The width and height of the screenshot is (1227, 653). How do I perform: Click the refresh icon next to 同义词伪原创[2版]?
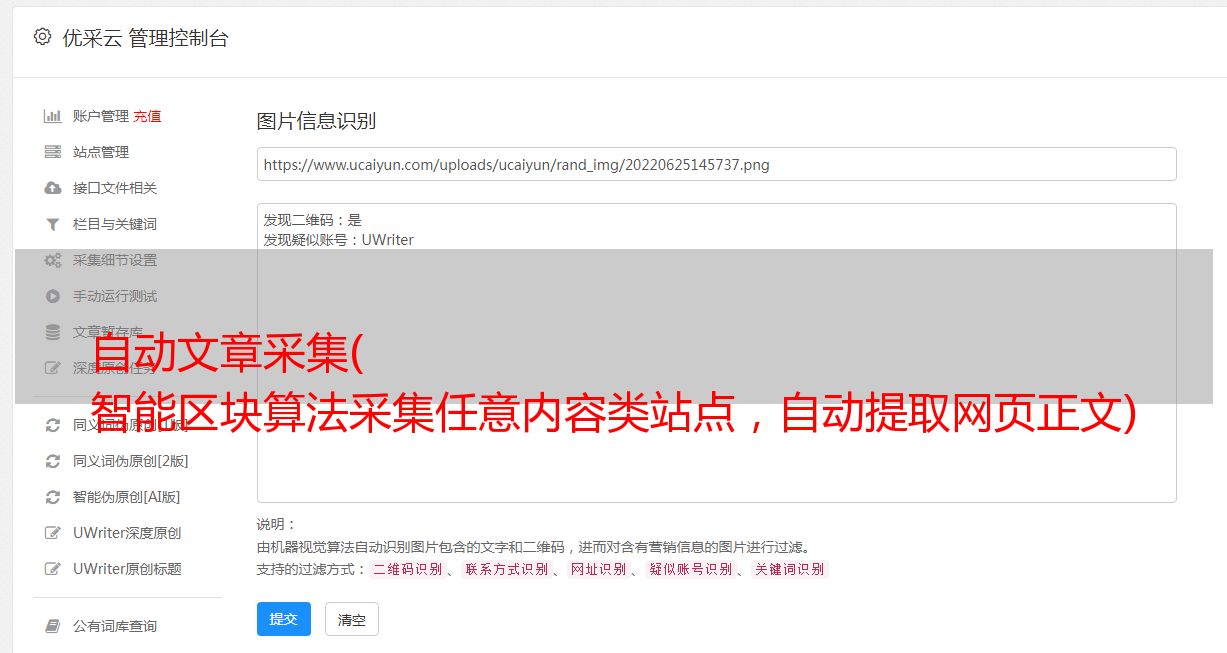coord(53,461)
